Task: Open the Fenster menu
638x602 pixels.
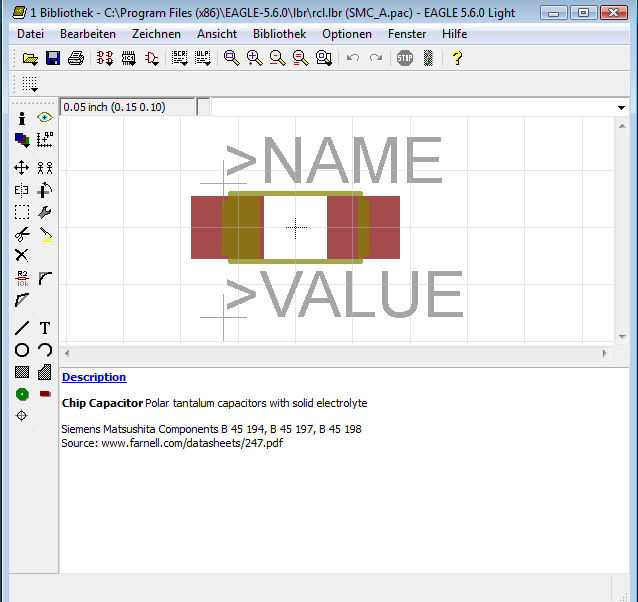Action: click(407, 34)
